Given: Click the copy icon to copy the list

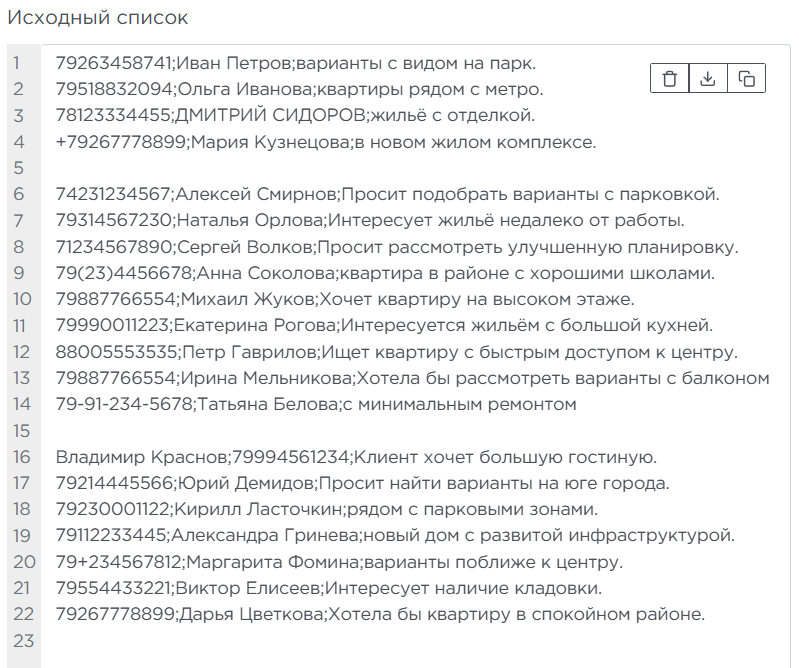Looking at the screenshot, I should coord(746,79).
